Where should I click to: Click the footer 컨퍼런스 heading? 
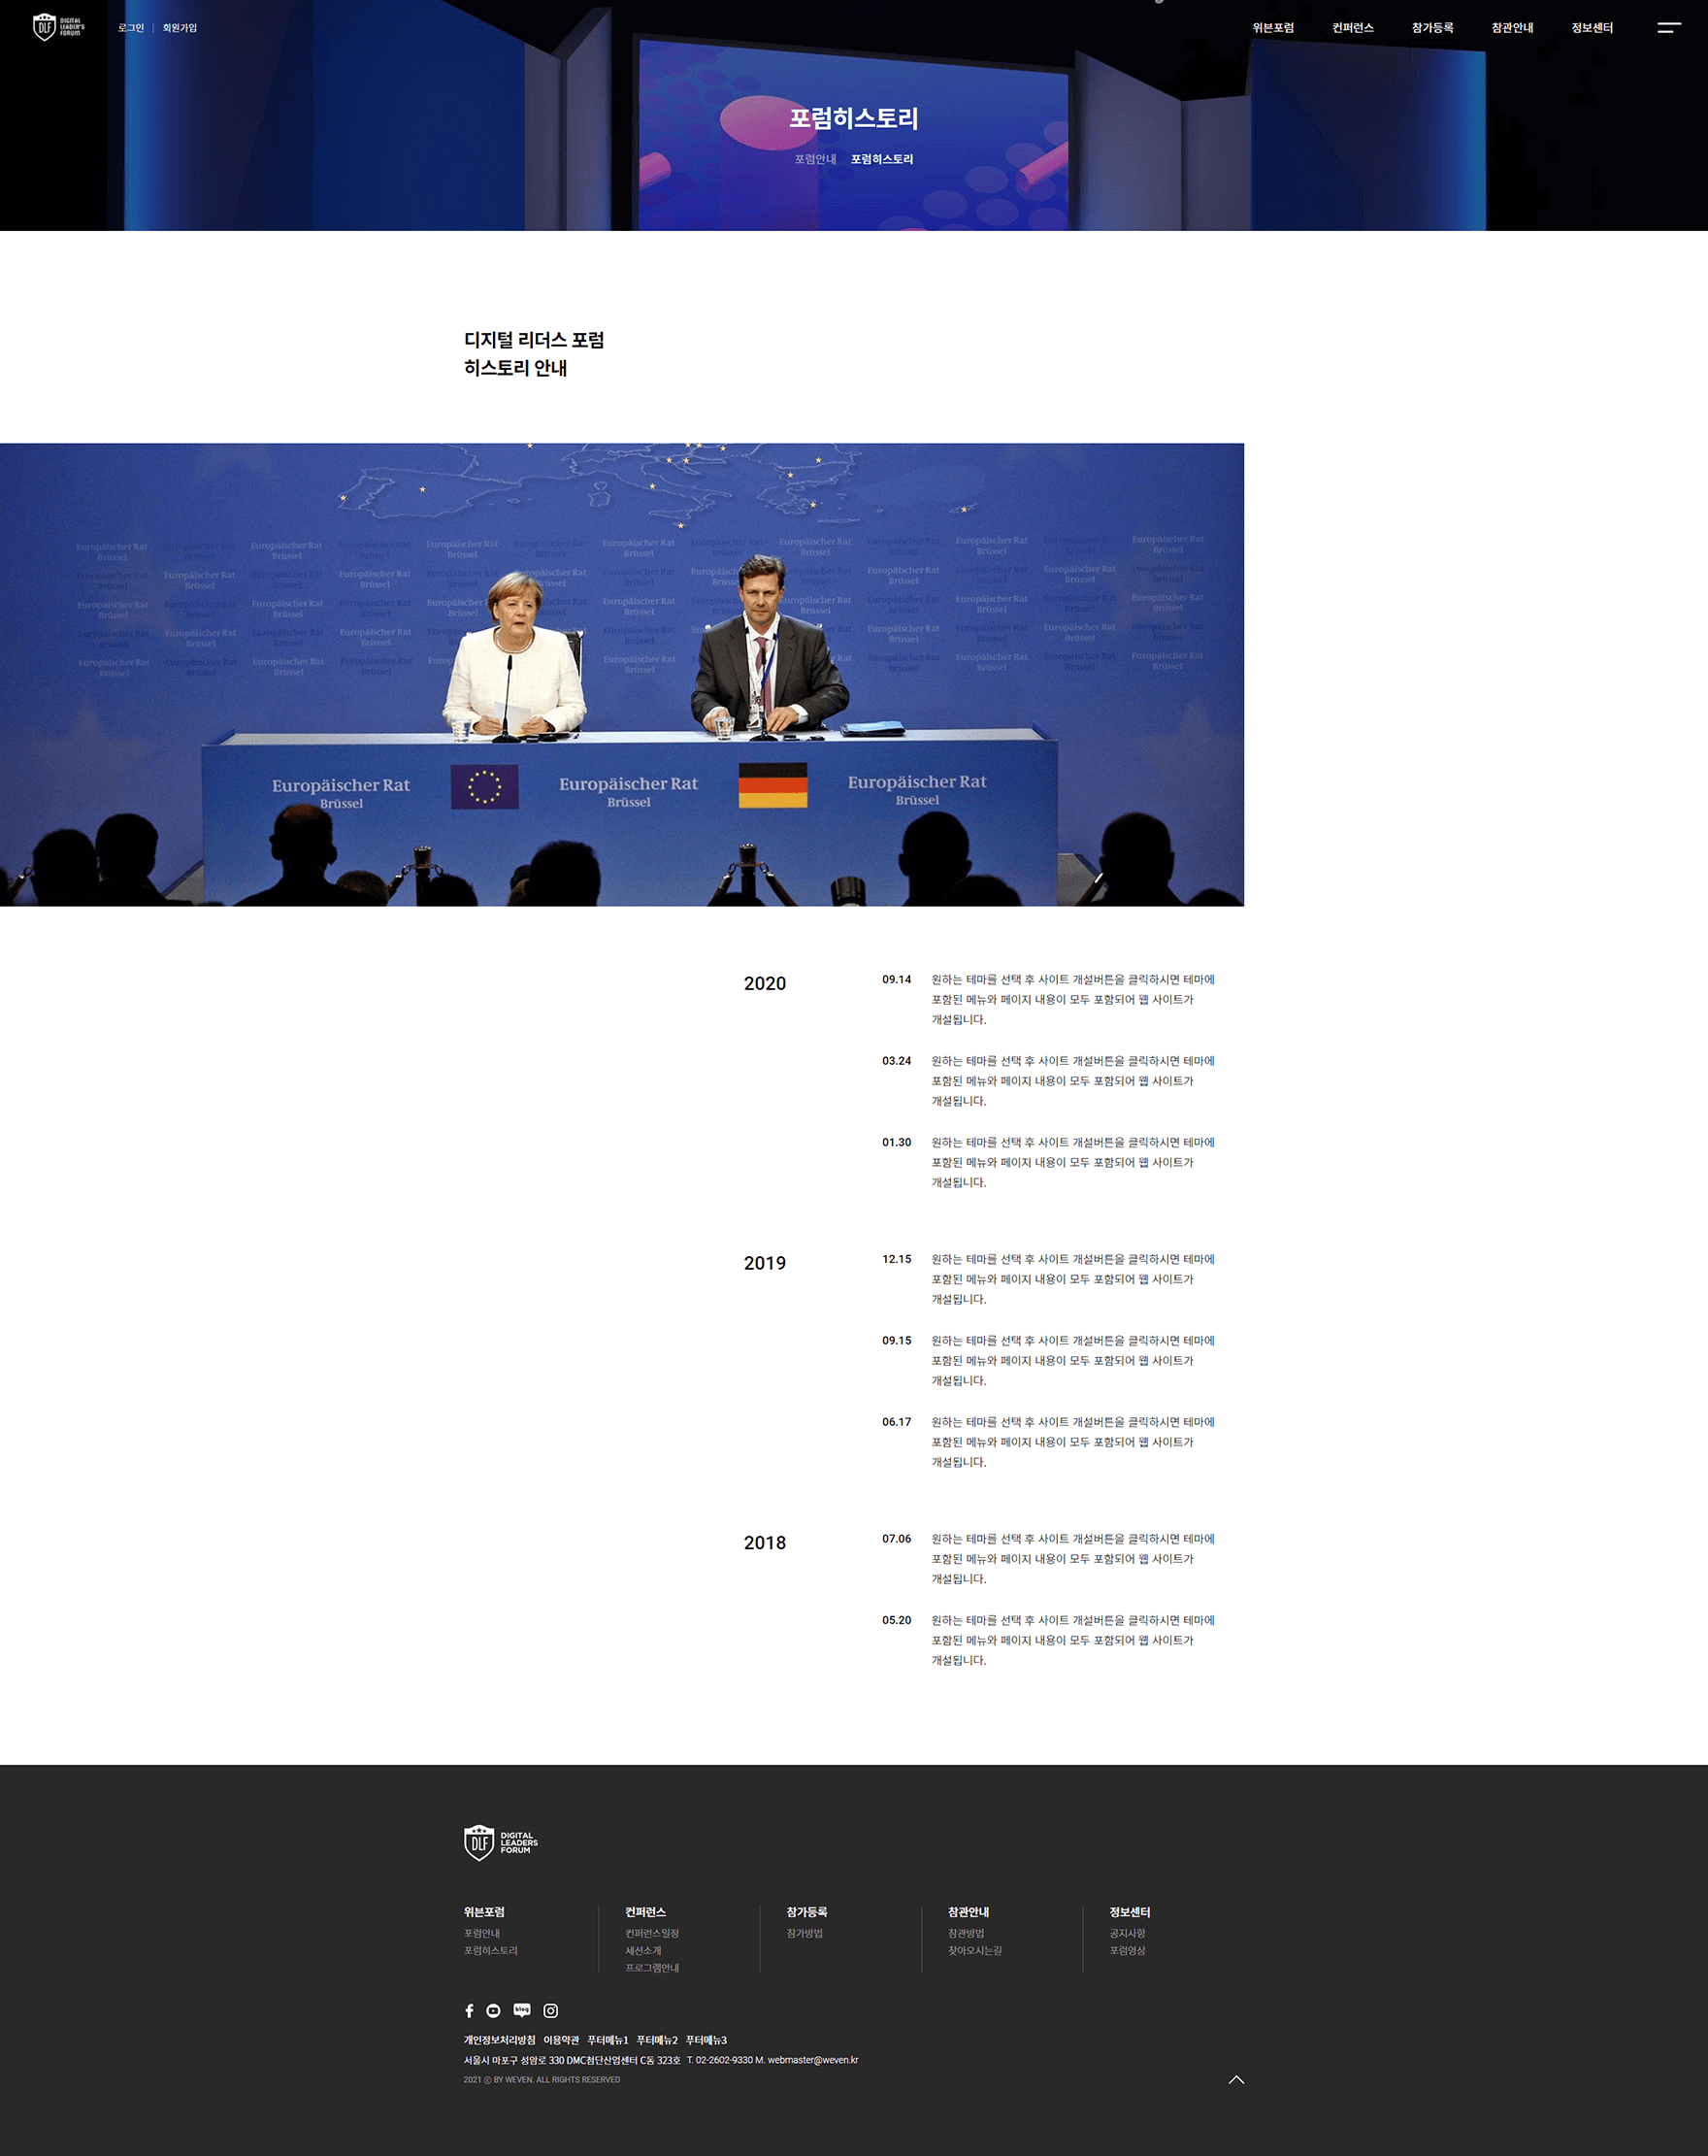pyautogui.click(x=646, y=1912)
